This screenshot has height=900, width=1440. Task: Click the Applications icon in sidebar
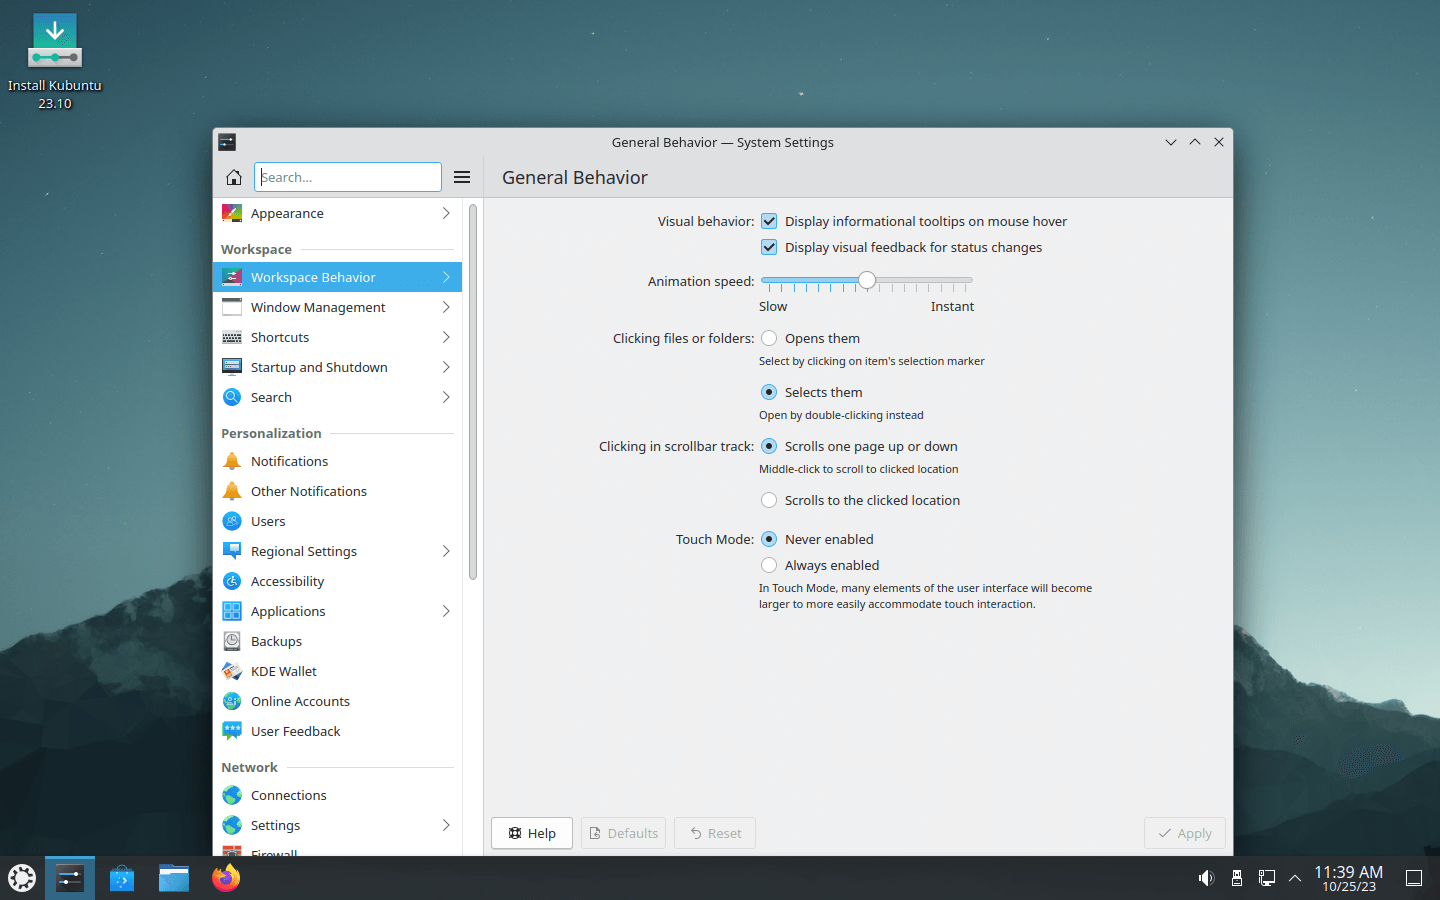[x=232, y=611]
